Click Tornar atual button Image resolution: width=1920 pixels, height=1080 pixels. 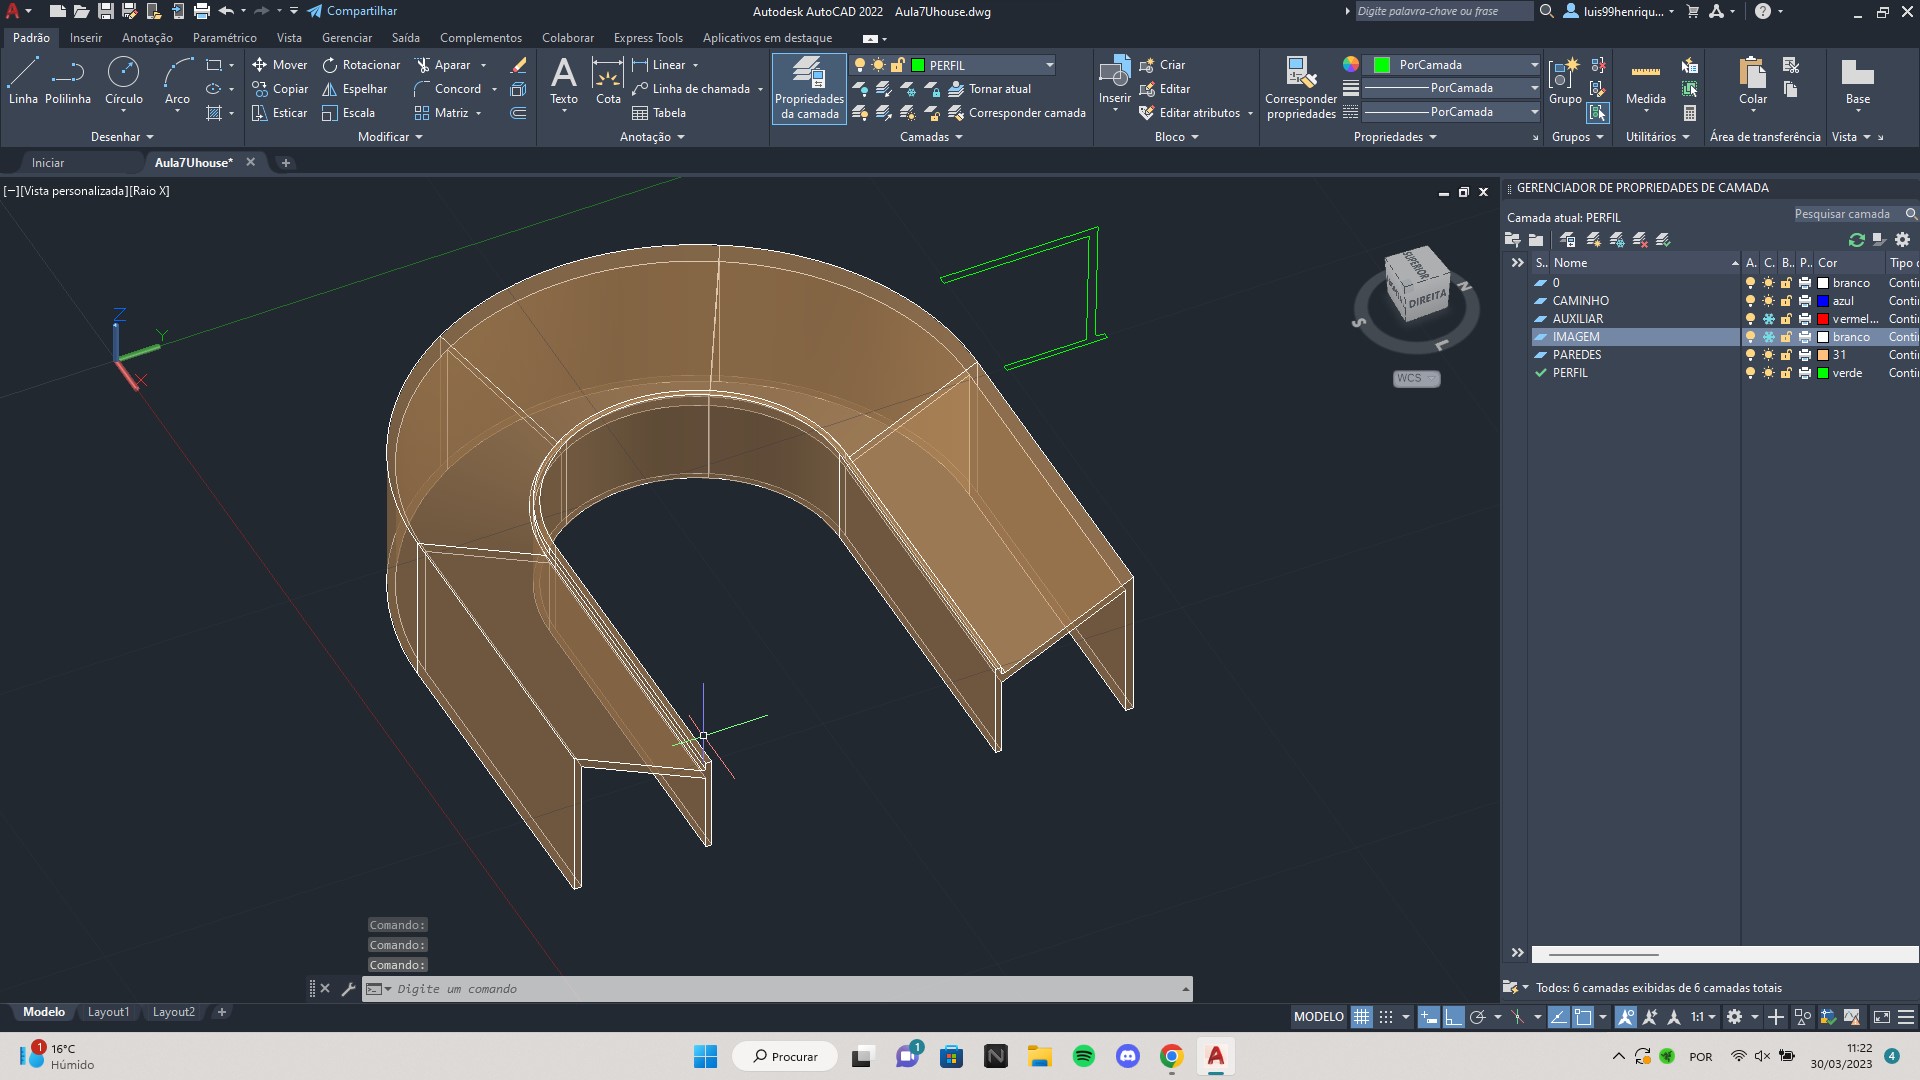point(989,89)
